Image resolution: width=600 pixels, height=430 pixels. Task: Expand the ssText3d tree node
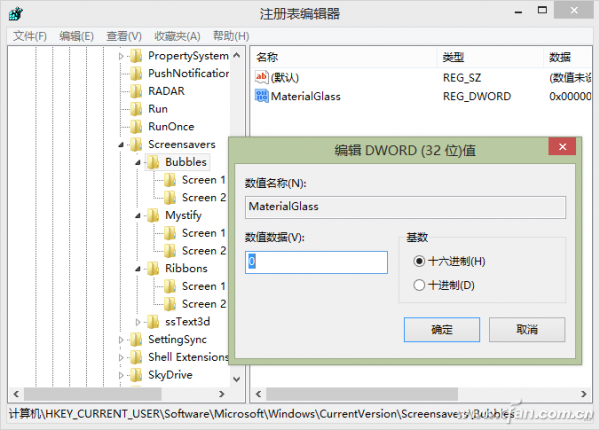click(x=138, y=322)
